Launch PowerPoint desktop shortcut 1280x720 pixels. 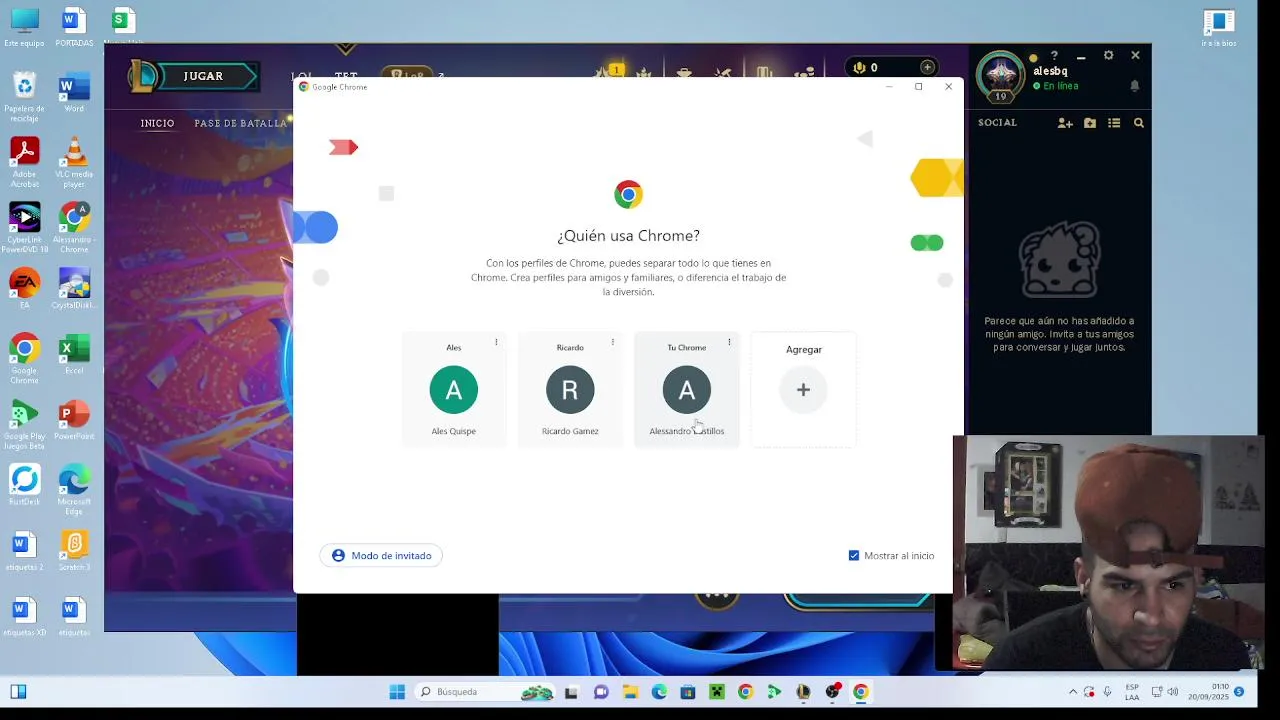74,421
